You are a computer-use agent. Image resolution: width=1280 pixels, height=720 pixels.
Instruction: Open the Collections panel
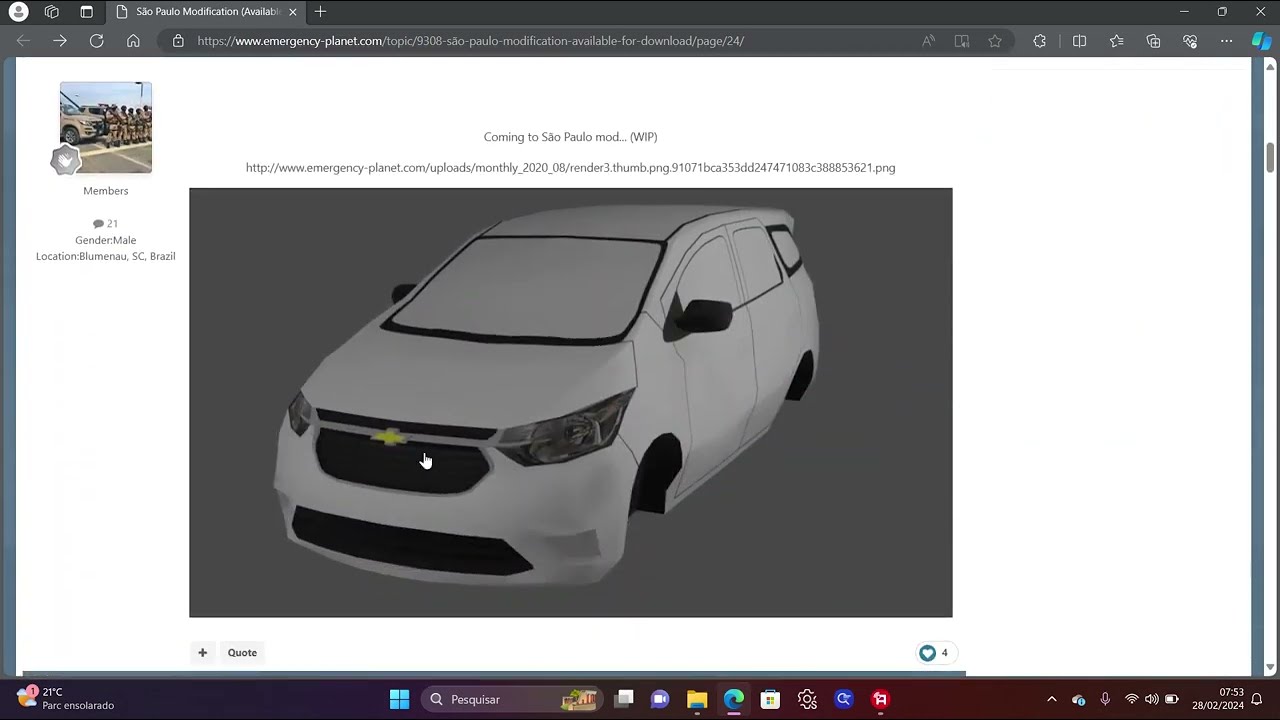[x=1153, y=41]
